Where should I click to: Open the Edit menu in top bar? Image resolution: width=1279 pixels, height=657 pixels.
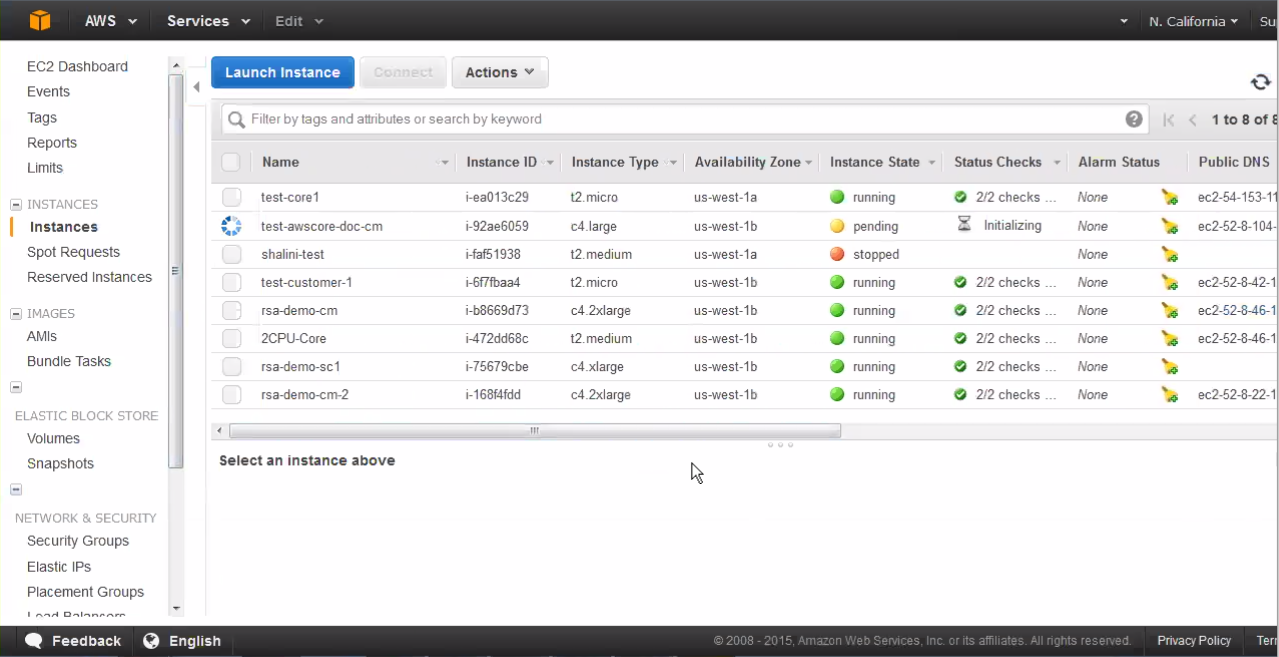pyautogui.click(x=299, y=21)
